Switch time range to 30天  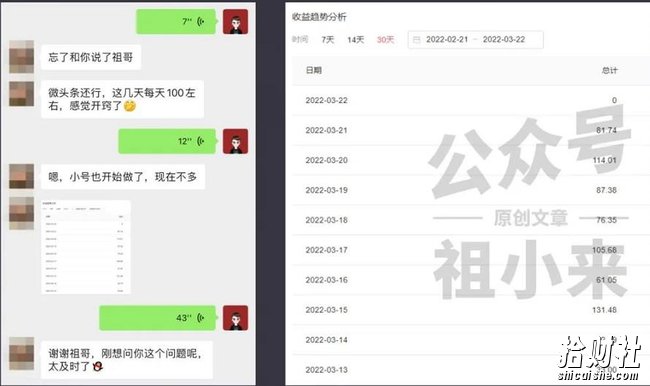[x=385, y=40]
